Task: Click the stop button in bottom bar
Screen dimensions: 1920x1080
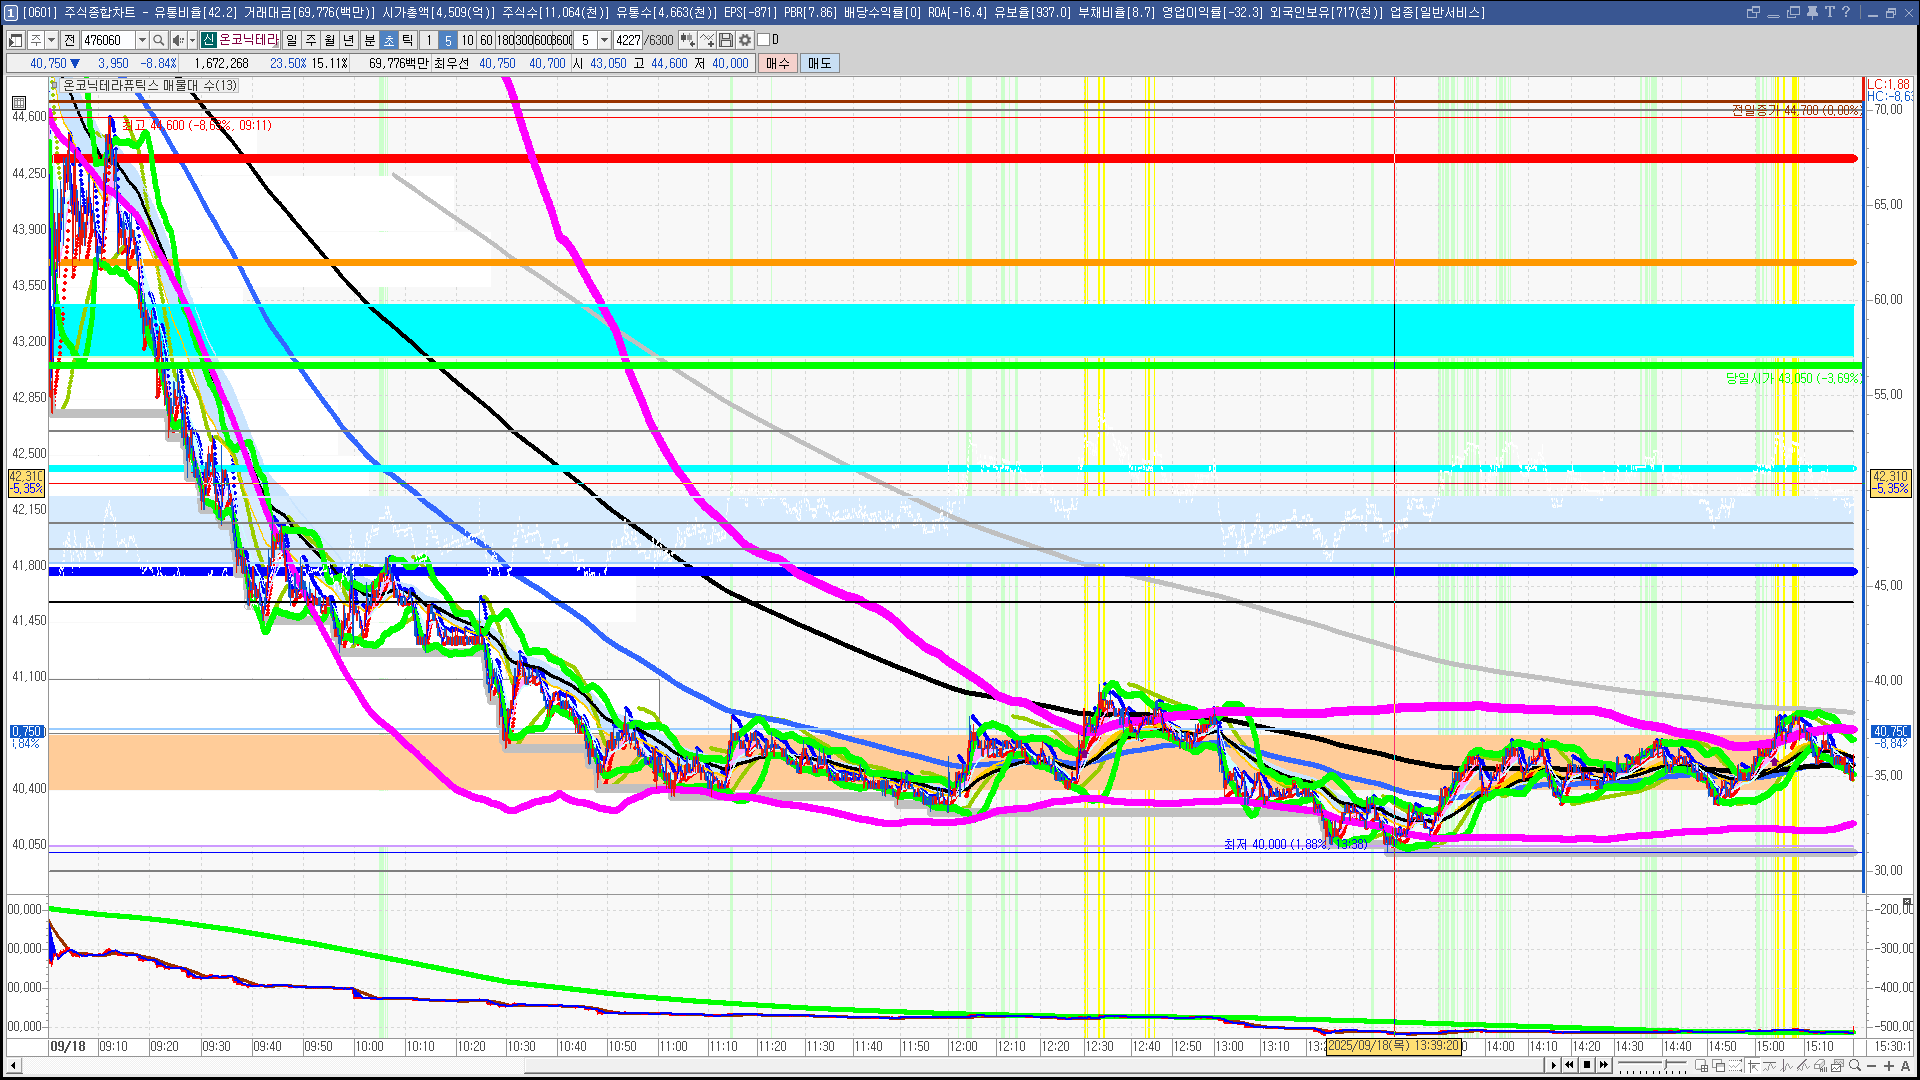Action: coord(1587,1065)
